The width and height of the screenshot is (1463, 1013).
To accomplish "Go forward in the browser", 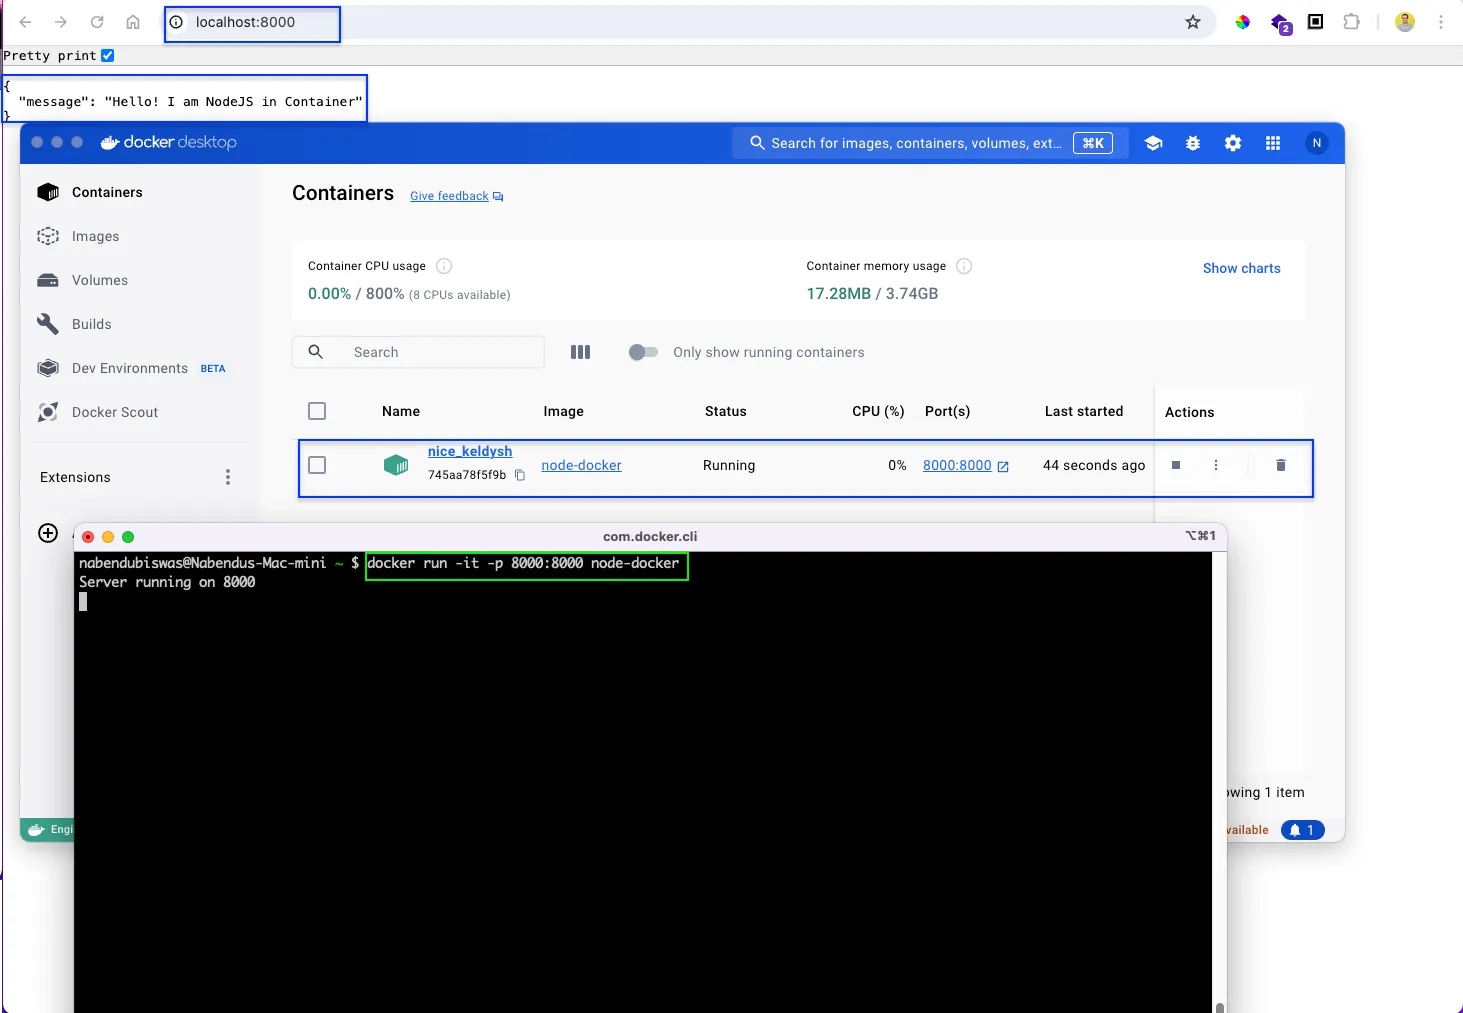I will [x=61, y=22].
